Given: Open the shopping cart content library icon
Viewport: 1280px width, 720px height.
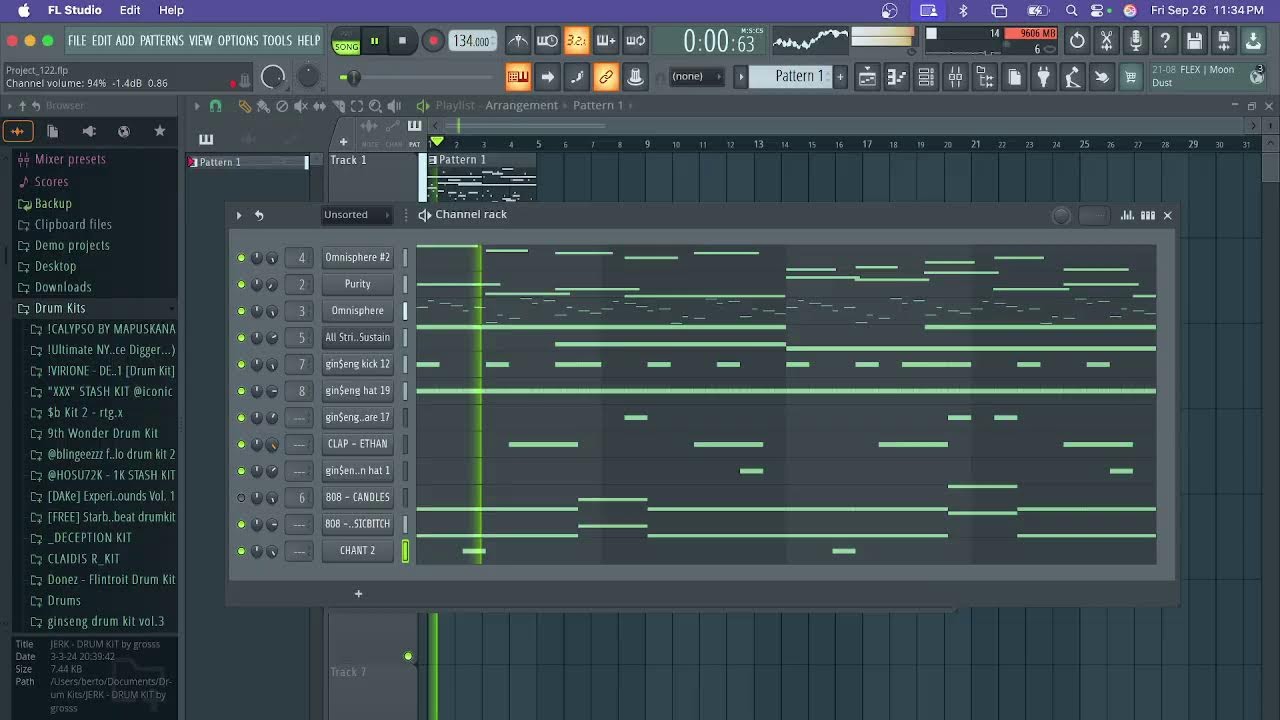Looking at the screenshot, I should [1131, 77].
